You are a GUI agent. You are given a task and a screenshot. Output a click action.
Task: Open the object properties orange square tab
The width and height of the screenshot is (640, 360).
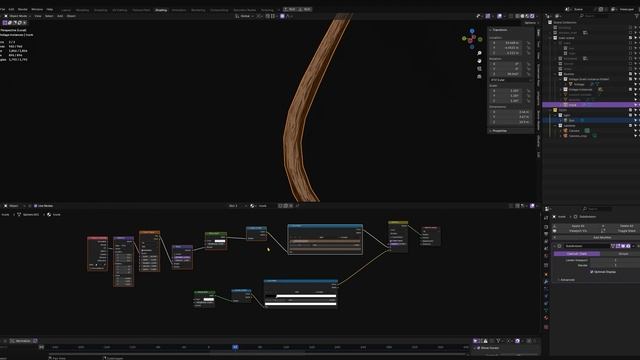546,274
